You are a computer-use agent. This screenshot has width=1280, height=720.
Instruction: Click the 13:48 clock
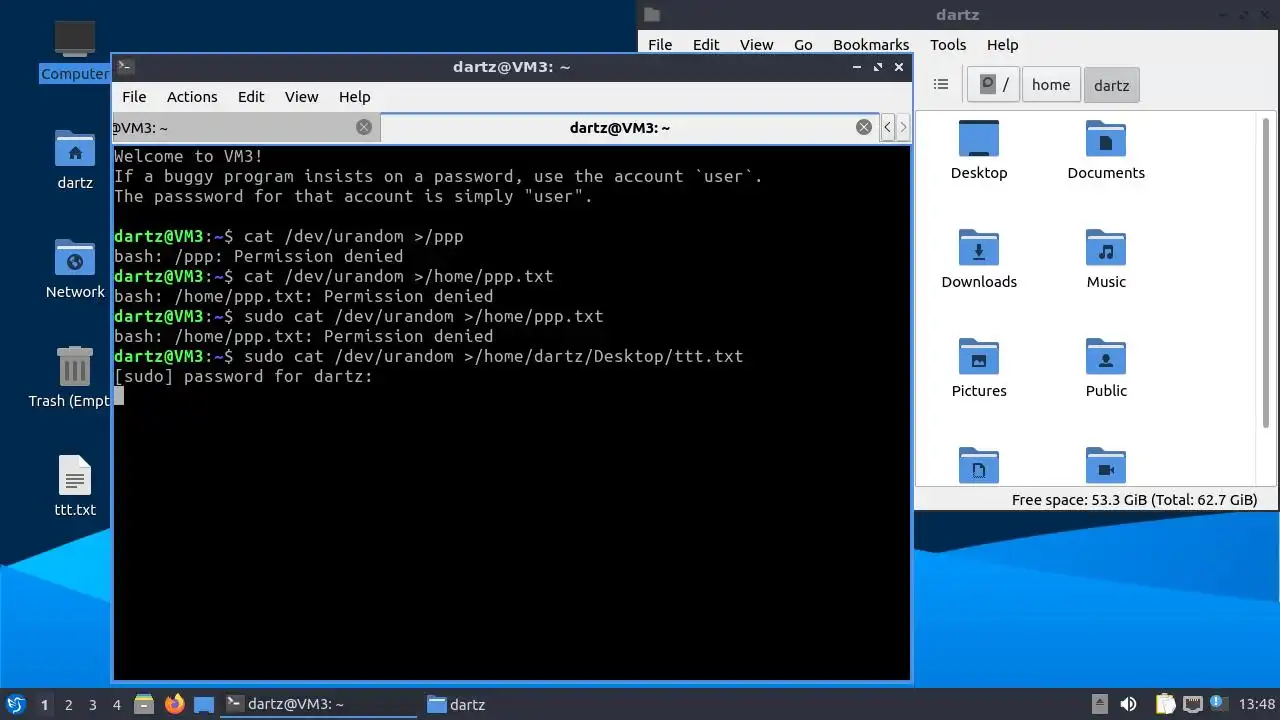tap(1257, 704)
